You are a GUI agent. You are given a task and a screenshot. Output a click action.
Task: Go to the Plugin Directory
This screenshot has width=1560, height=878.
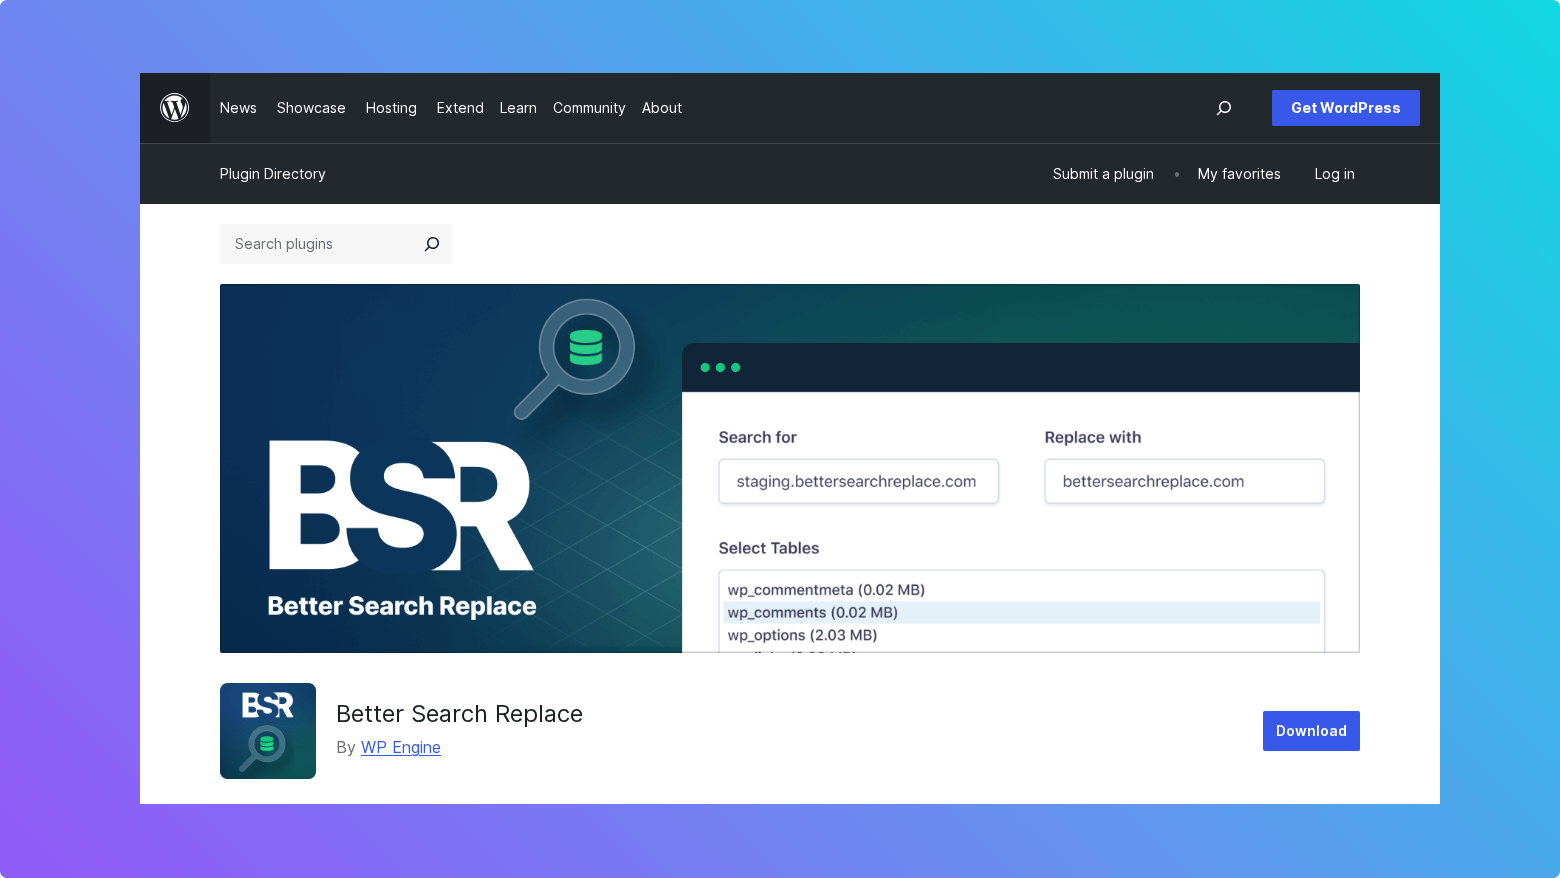272,173
